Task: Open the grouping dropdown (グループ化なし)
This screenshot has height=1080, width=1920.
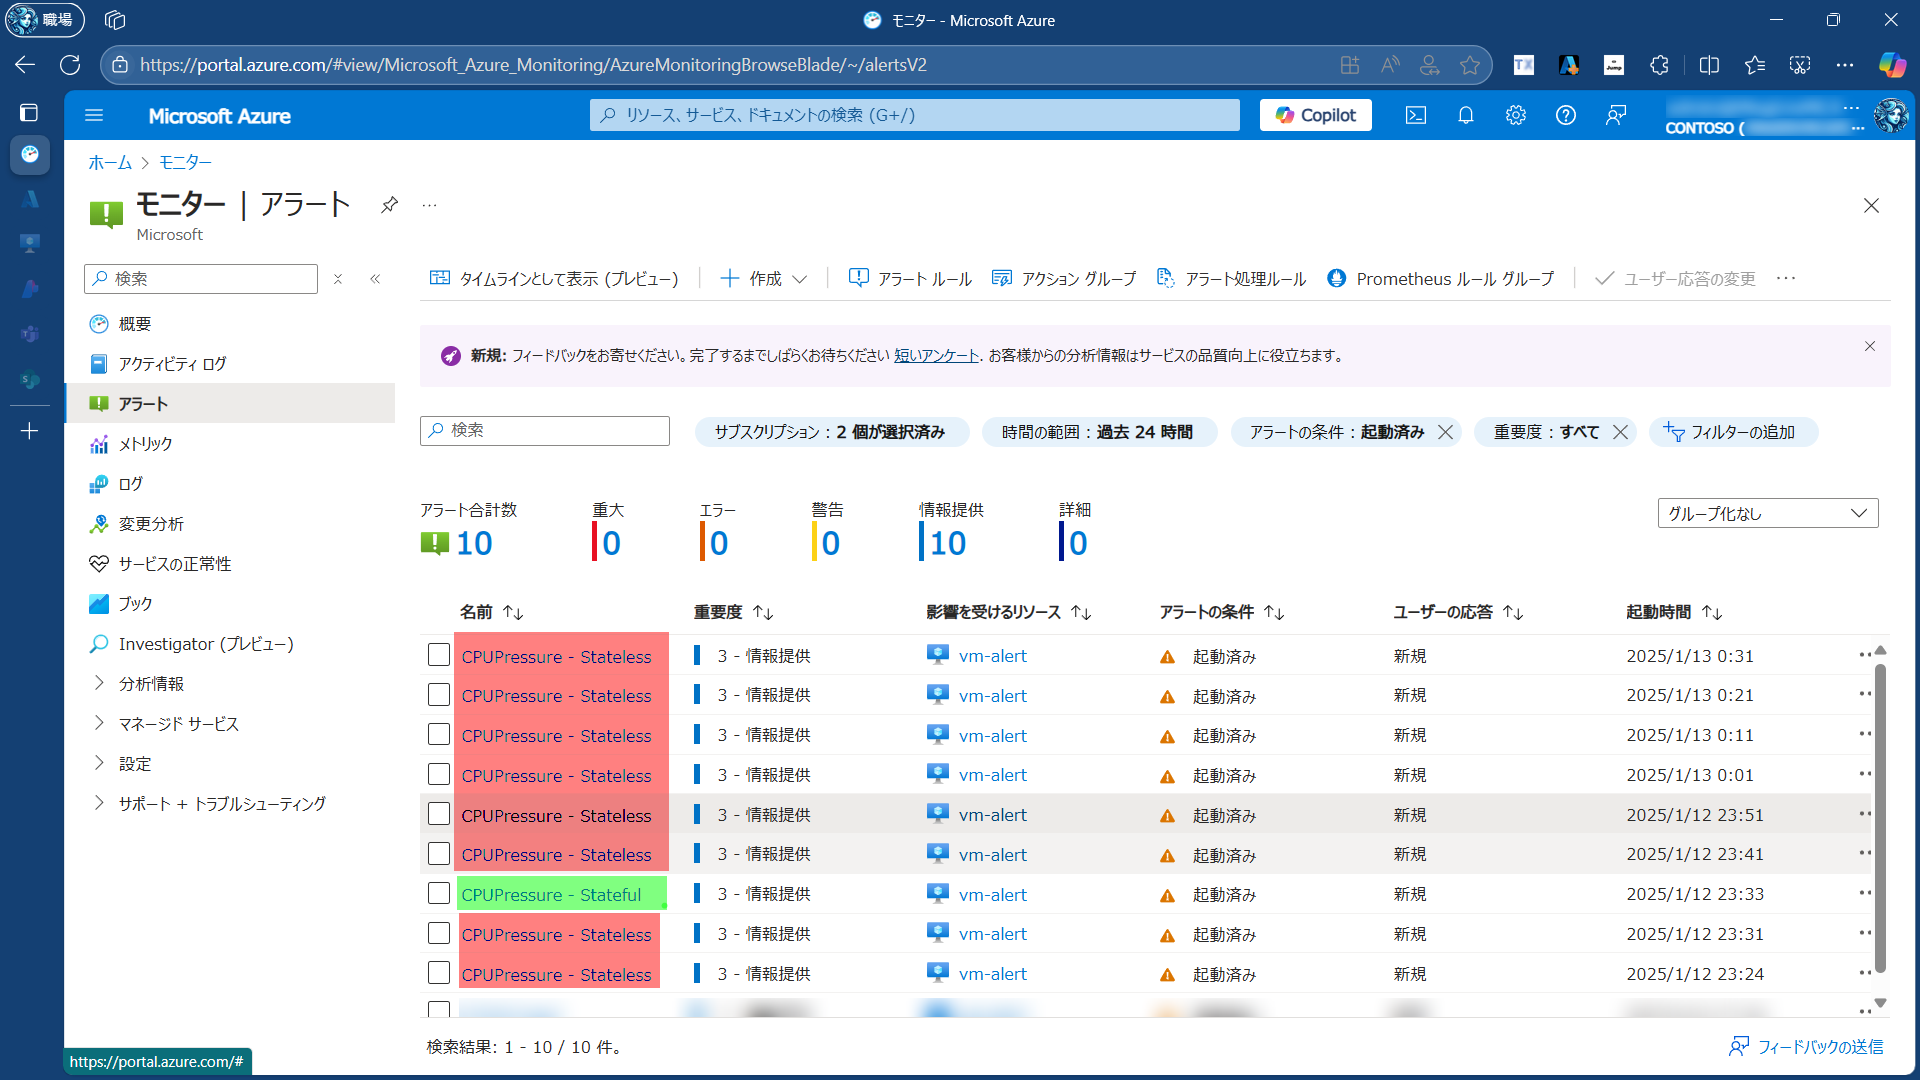Action: [1767, 513]
